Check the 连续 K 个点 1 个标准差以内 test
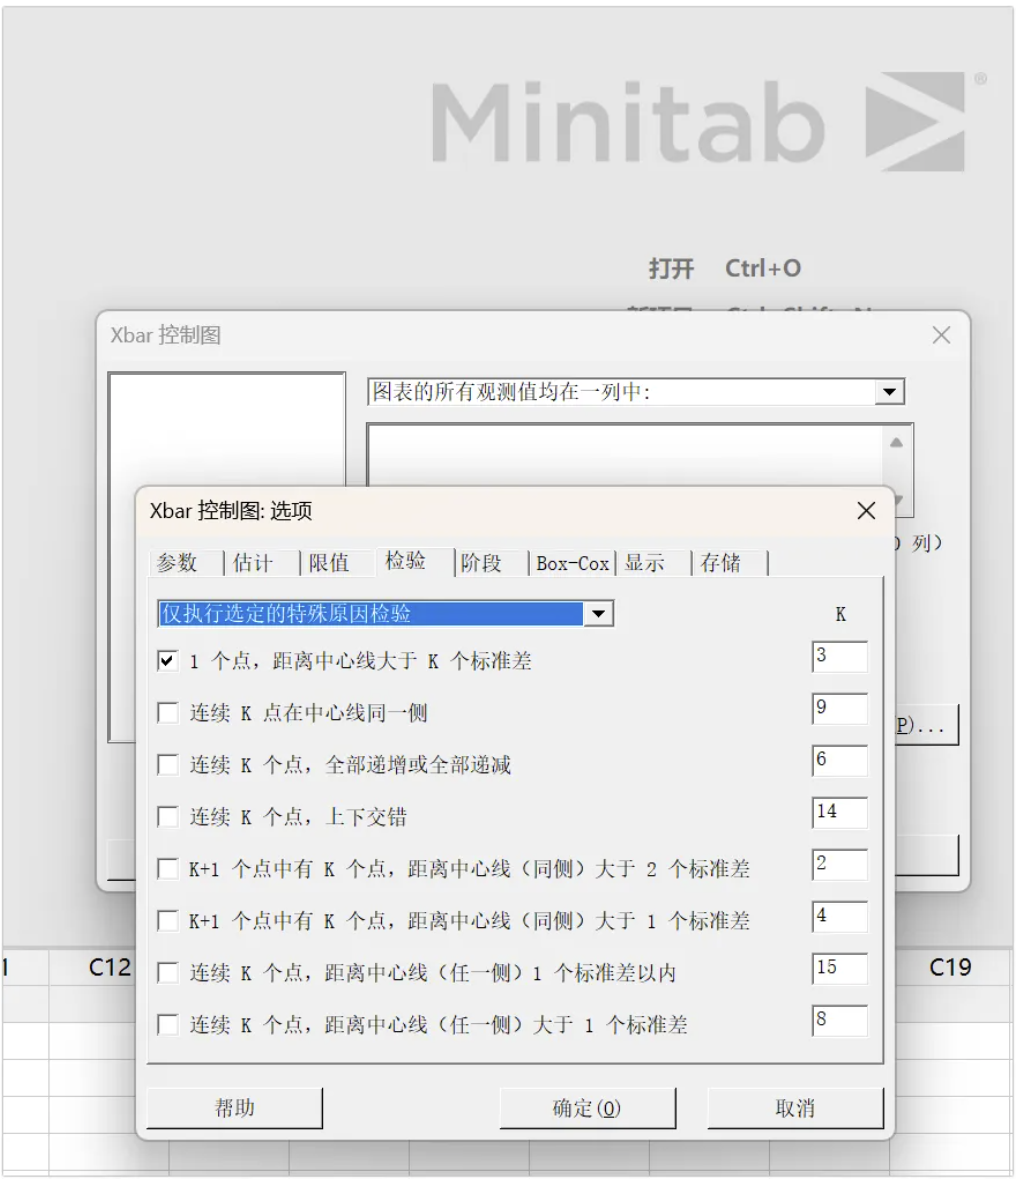This screenshot has width=1017, height=1186. tap(168, 973)
